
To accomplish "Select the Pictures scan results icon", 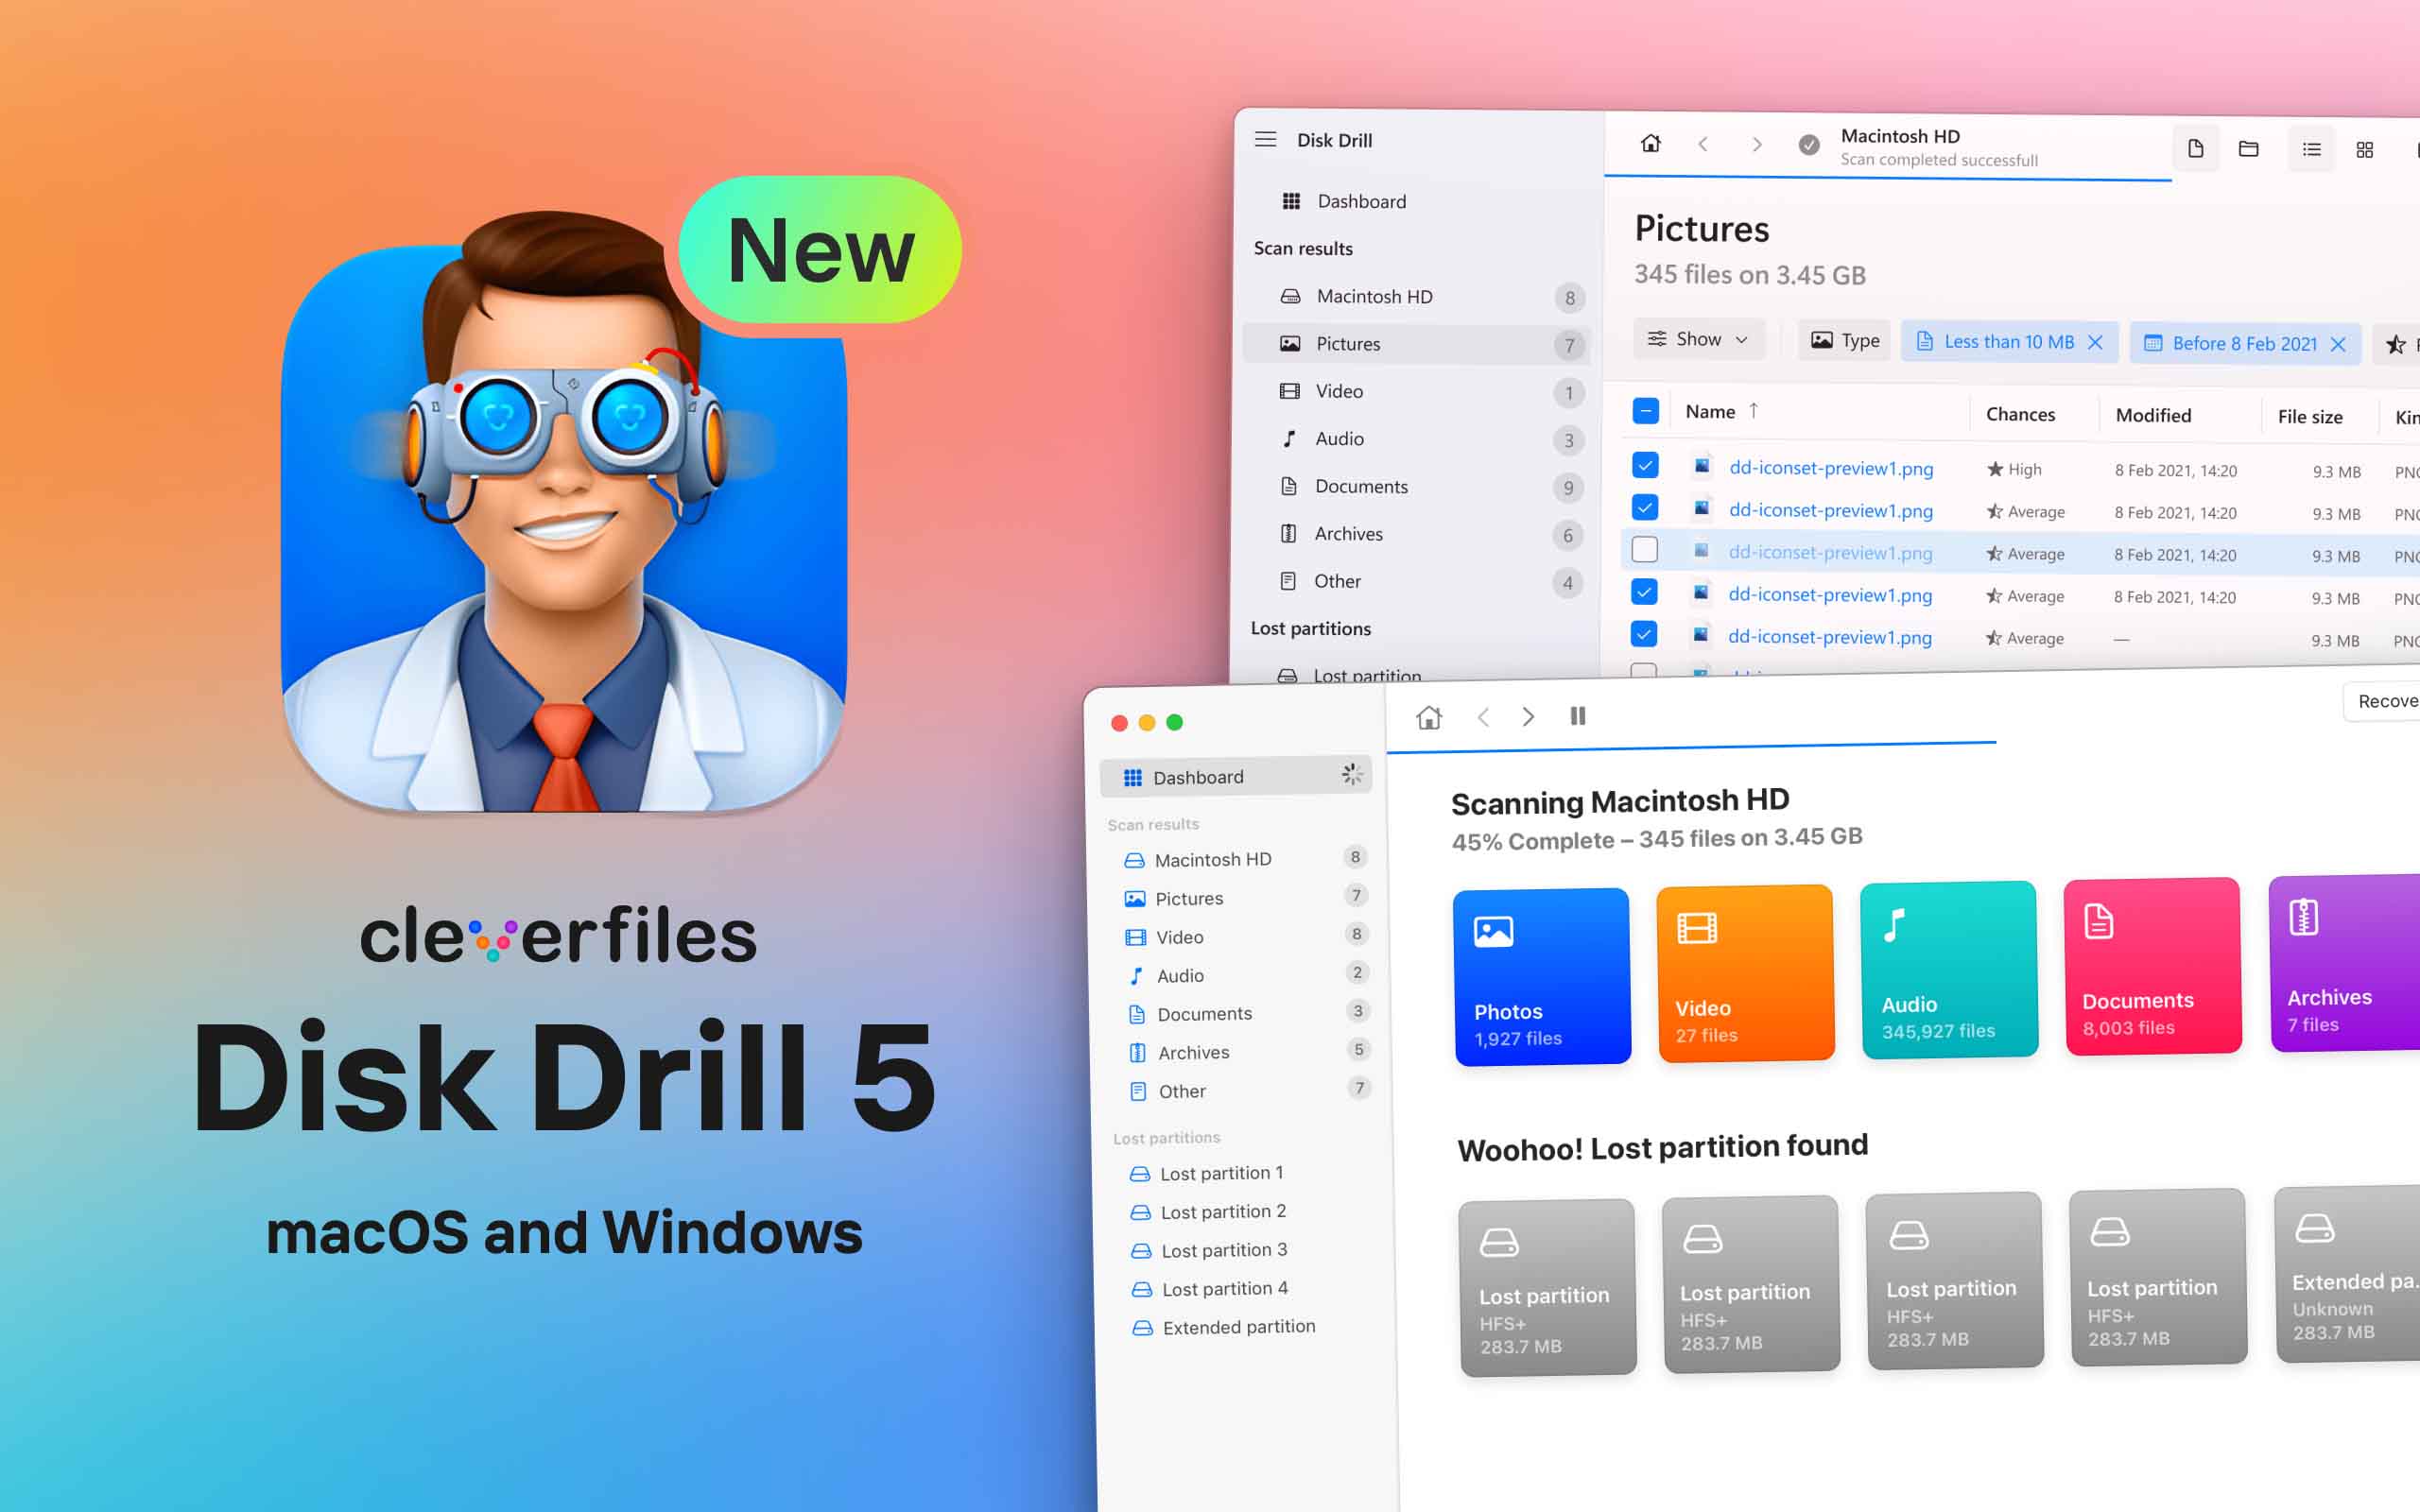I will click(1134, 899).
